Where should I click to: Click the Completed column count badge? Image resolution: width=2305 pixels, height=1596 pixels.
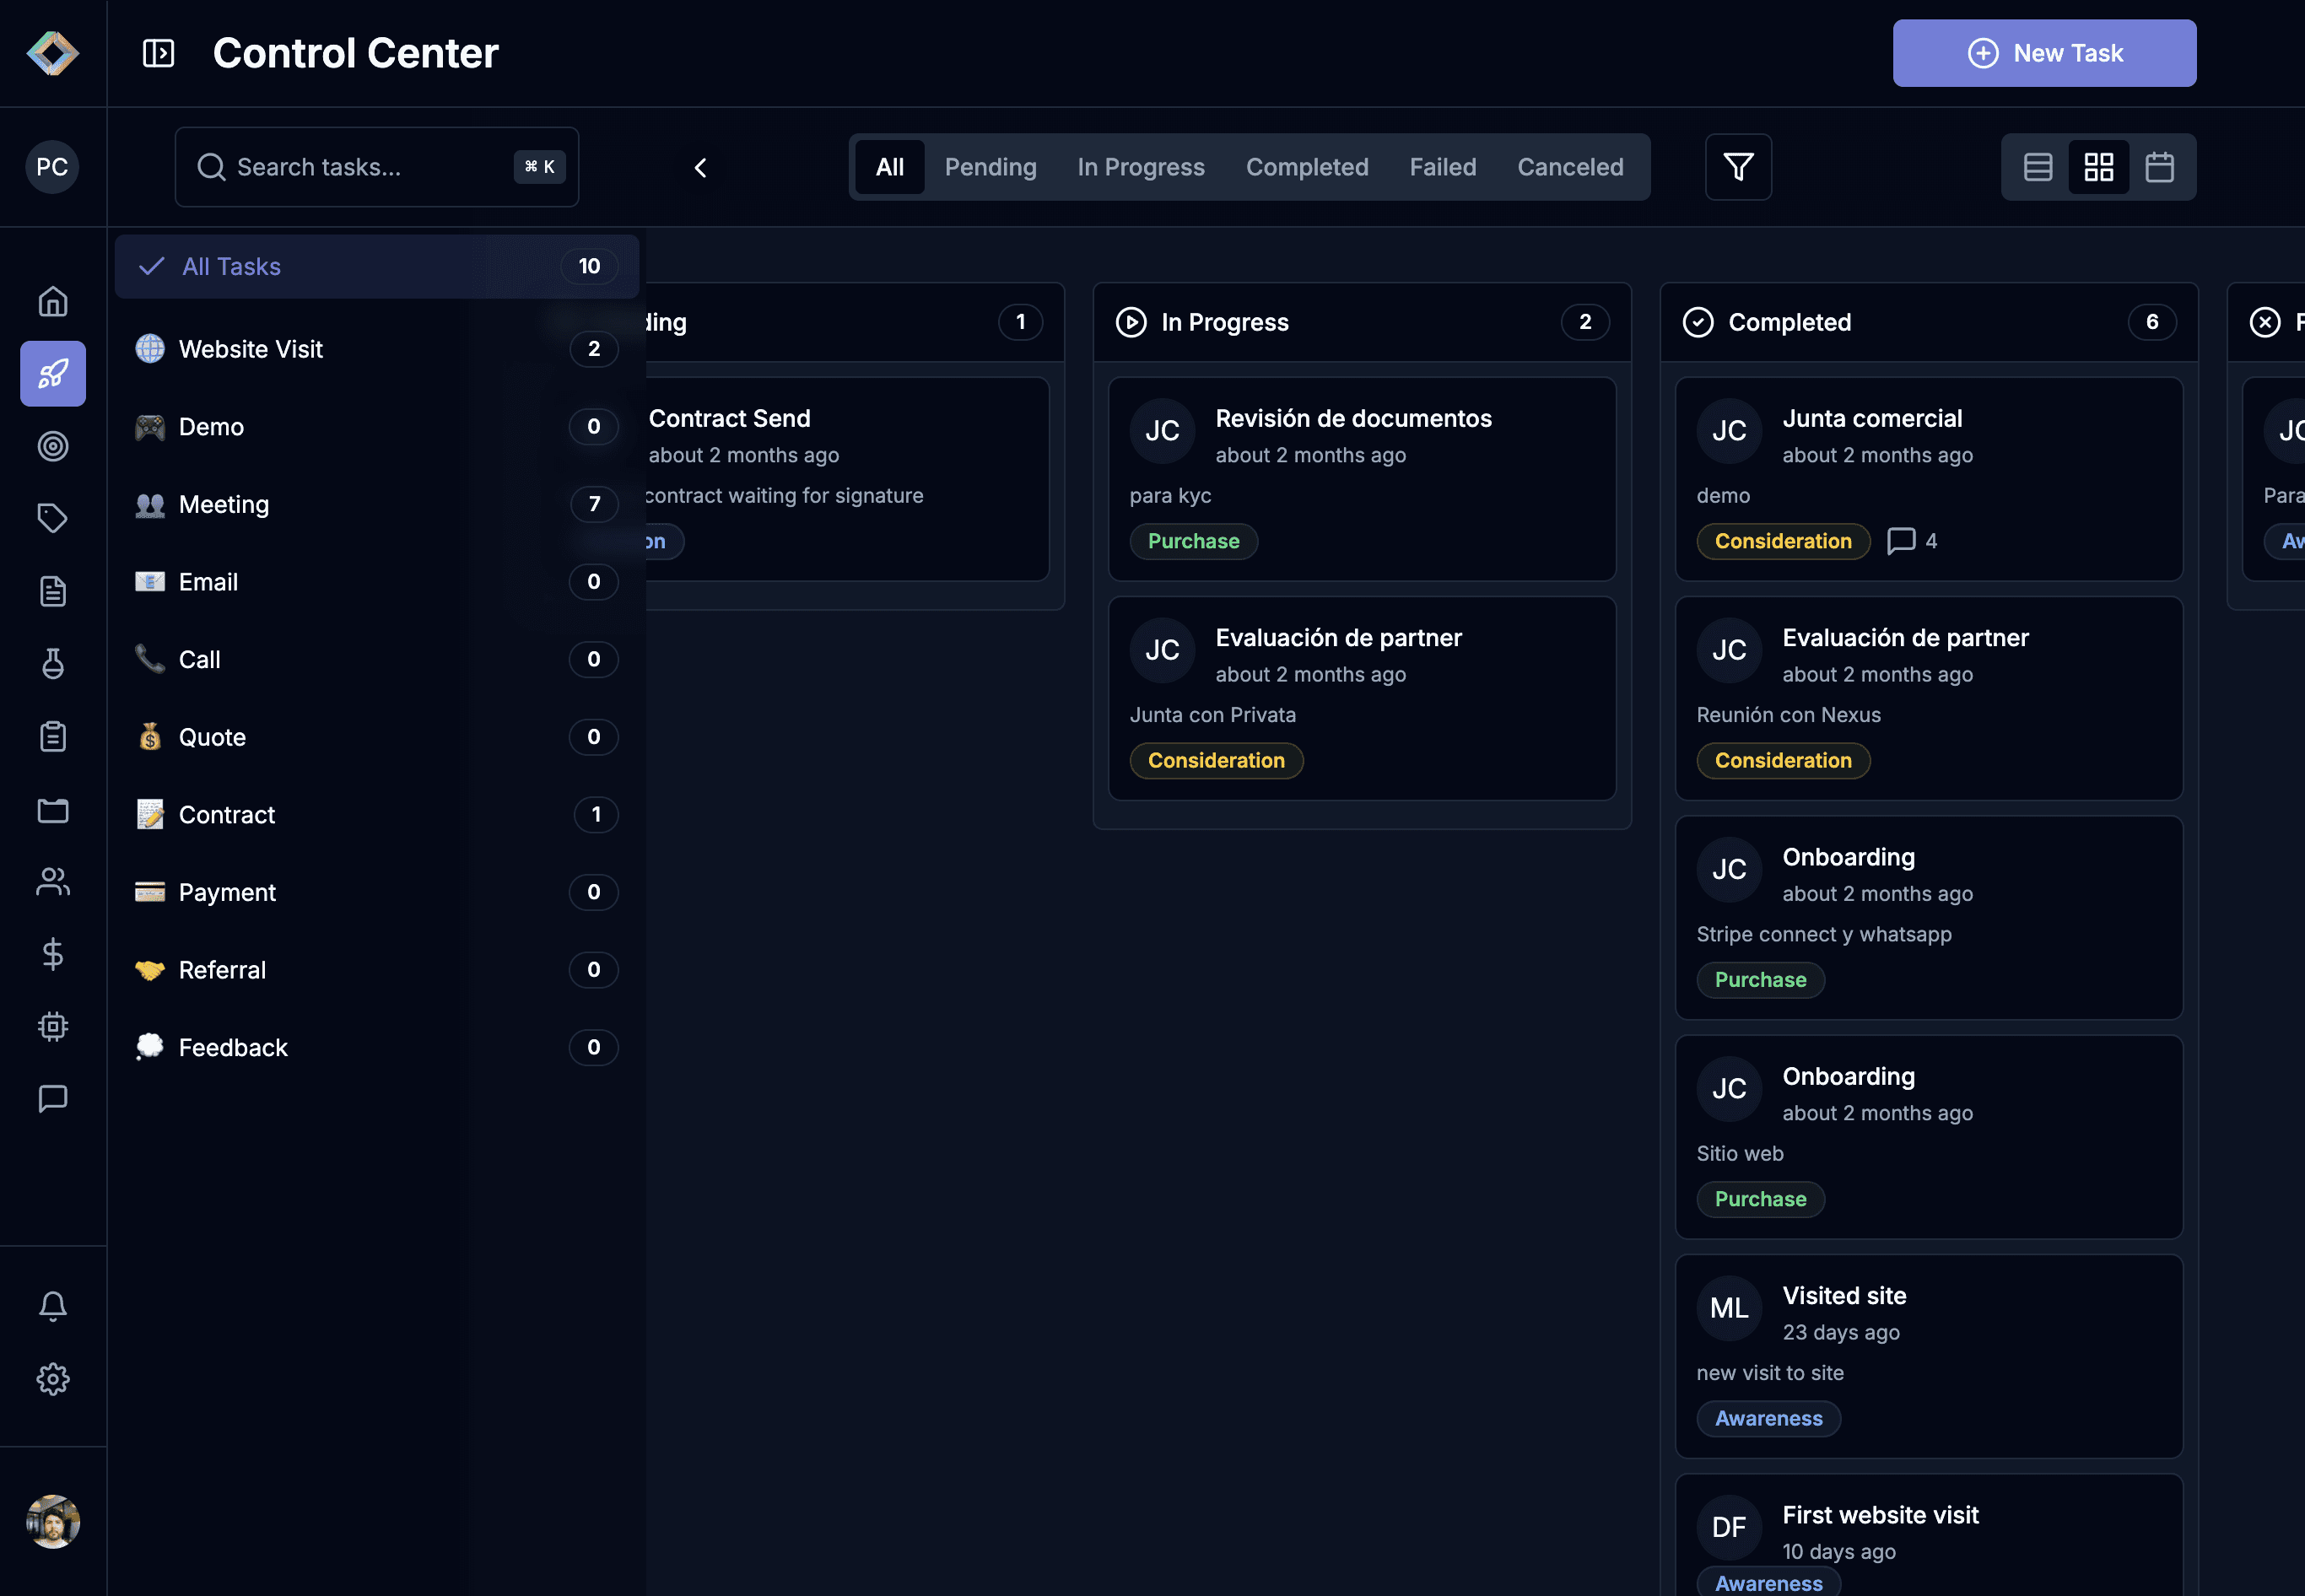(x=2152, y=322)
